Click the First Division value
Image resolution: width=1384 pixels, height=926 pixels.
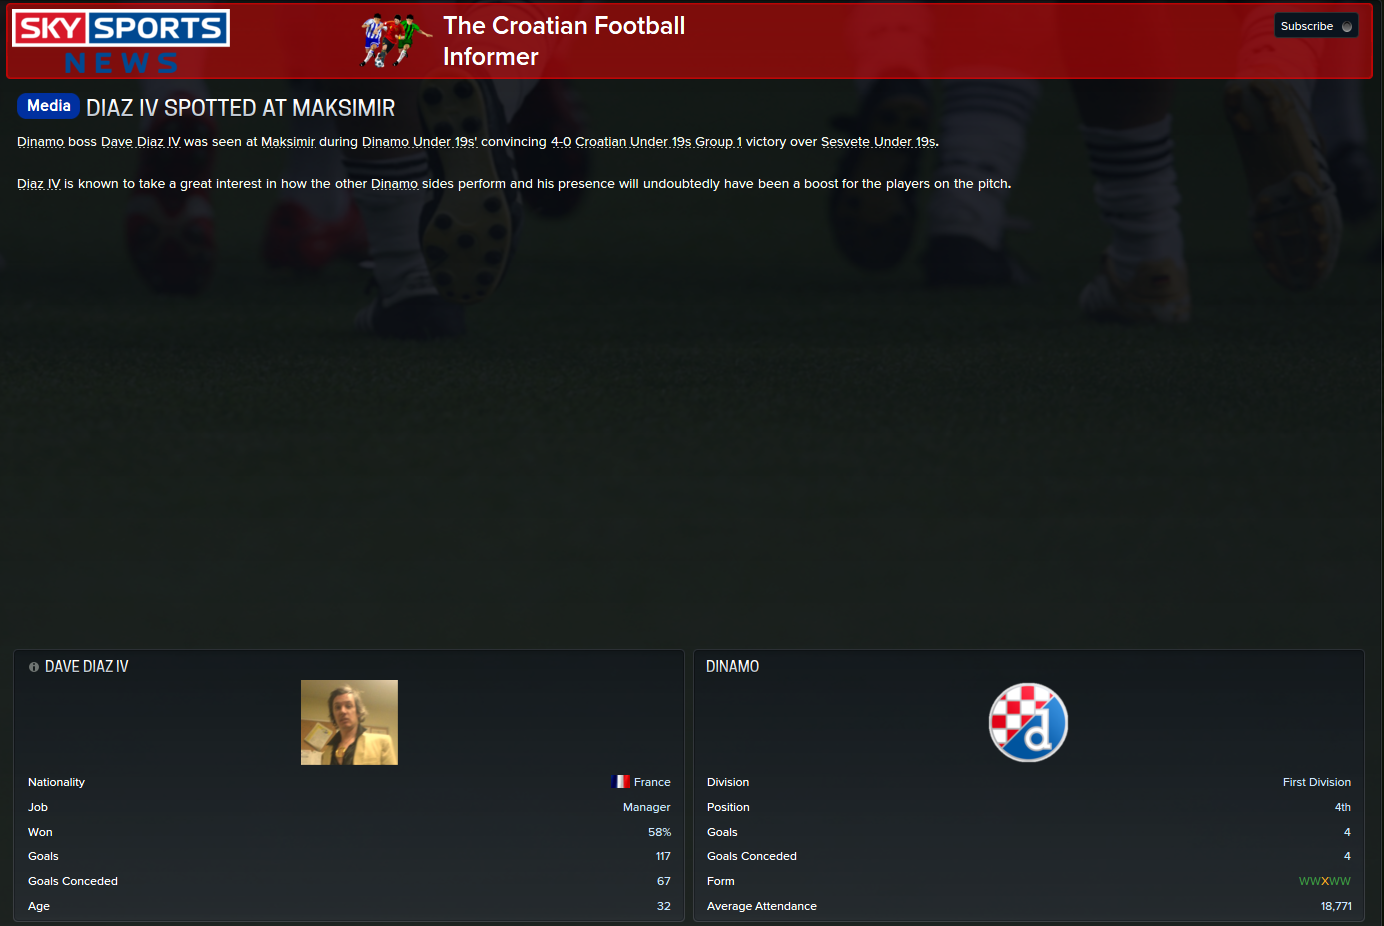point(1317,782)
